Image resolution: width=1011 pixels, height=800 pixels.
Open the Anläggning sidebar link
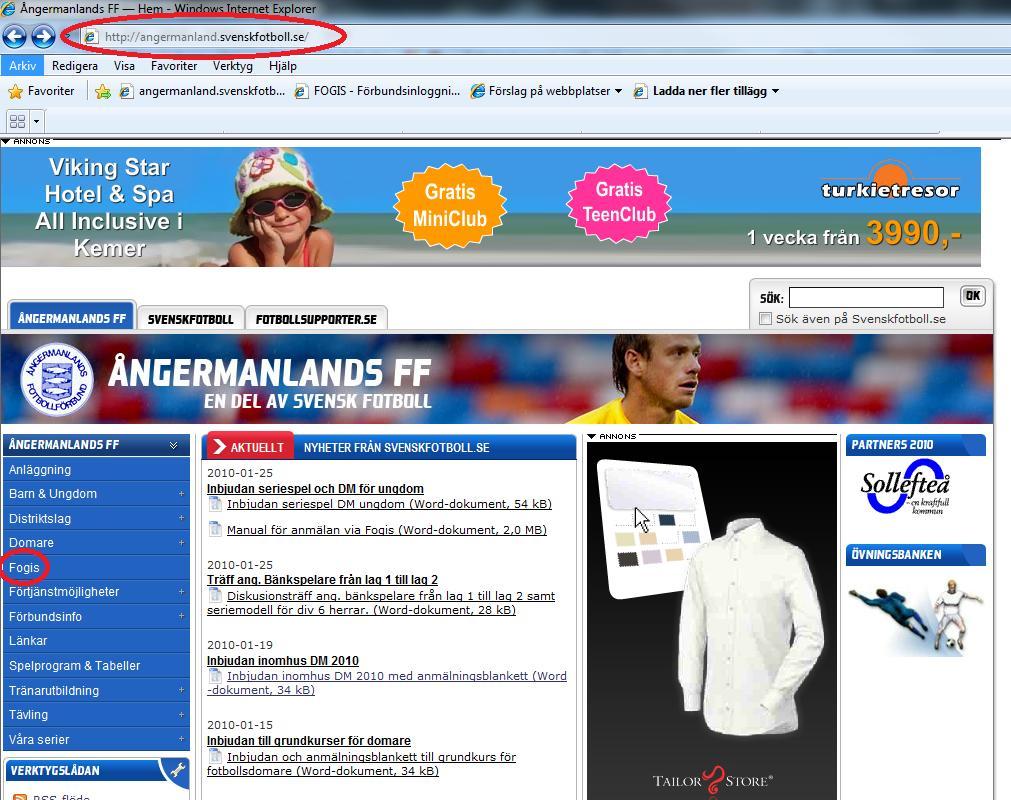coord(97,469)
